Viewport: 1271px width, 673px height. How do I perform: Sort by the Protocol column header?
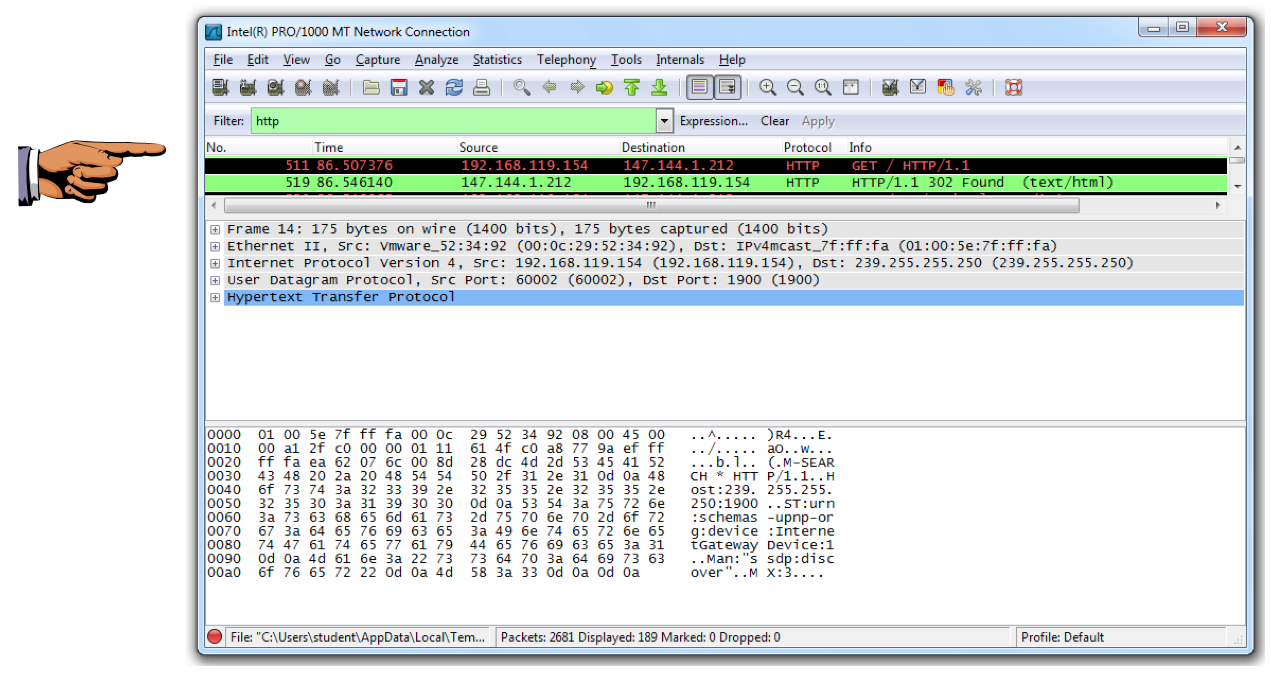point(807,147)
